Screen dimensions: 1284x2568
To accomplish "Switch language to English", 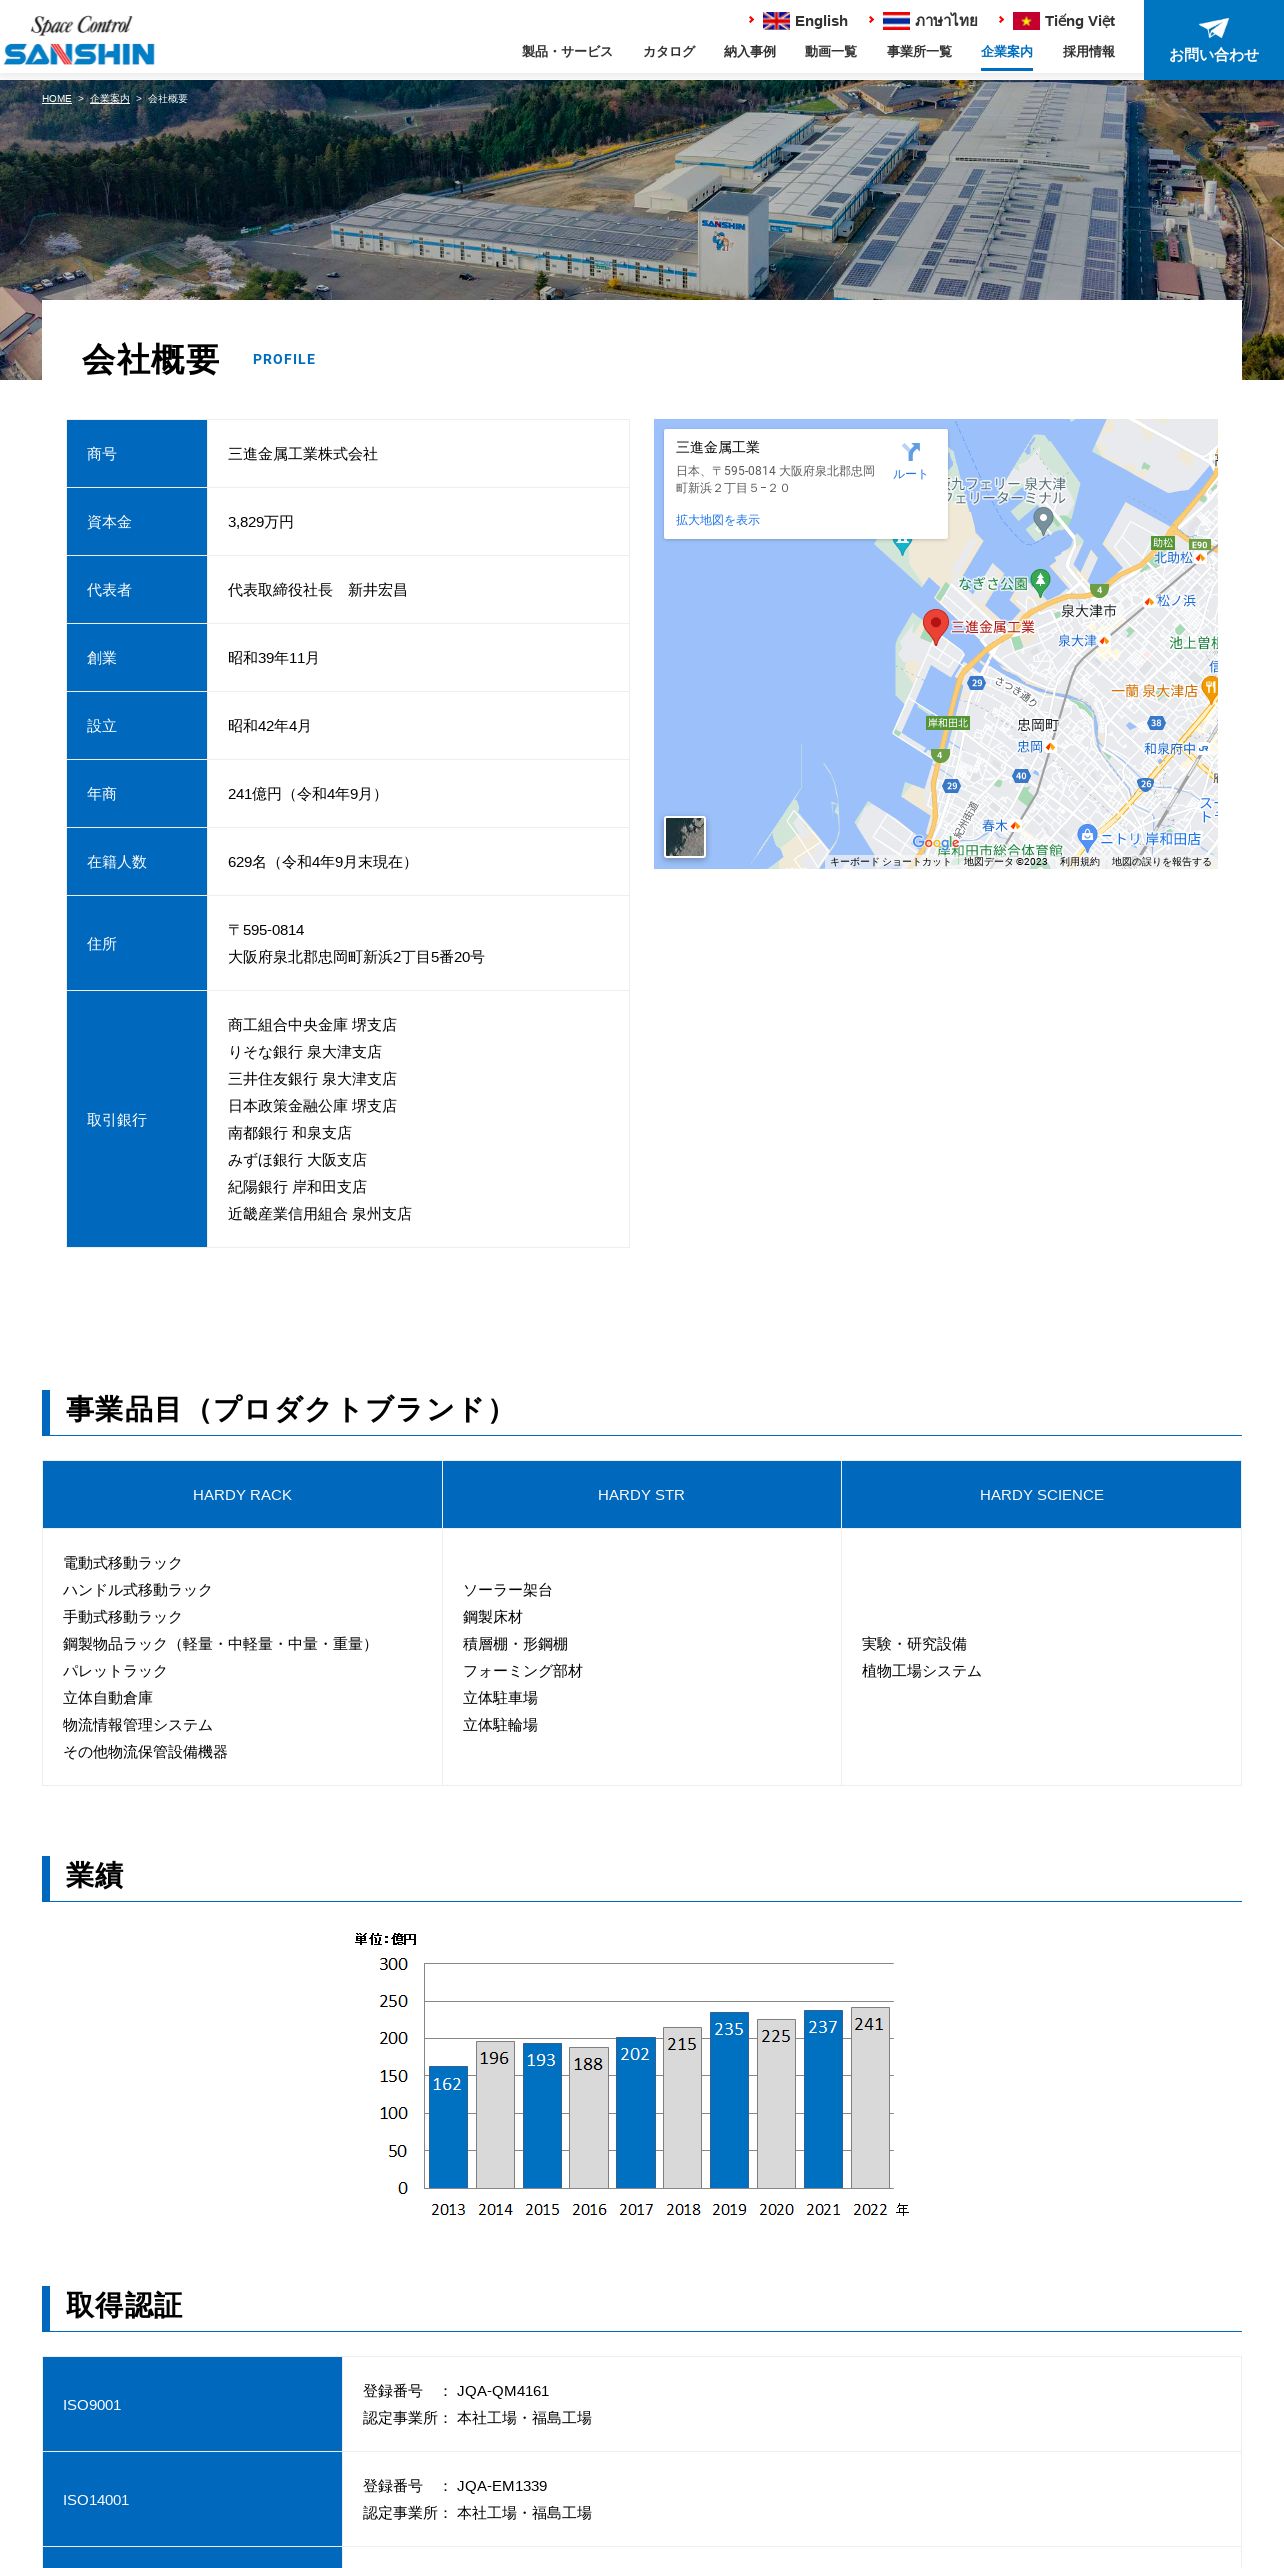I will [821, 21].
